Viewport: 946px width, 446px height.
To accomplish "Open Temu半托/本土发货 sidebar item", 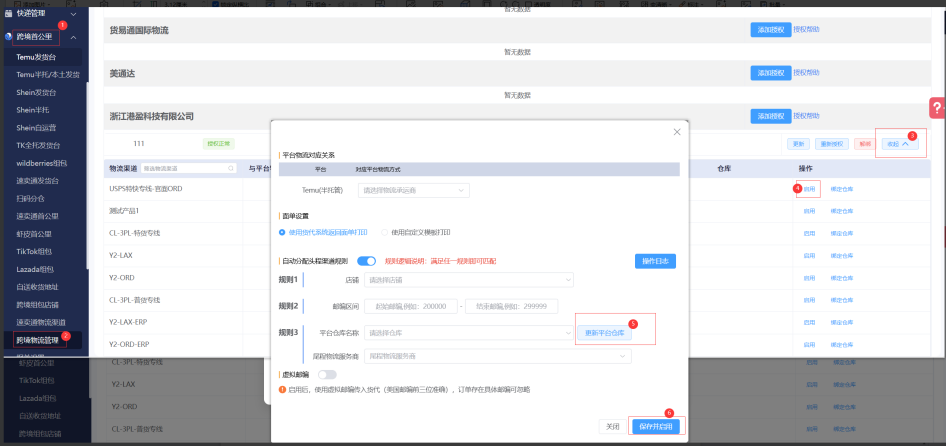I will point(48,75).
